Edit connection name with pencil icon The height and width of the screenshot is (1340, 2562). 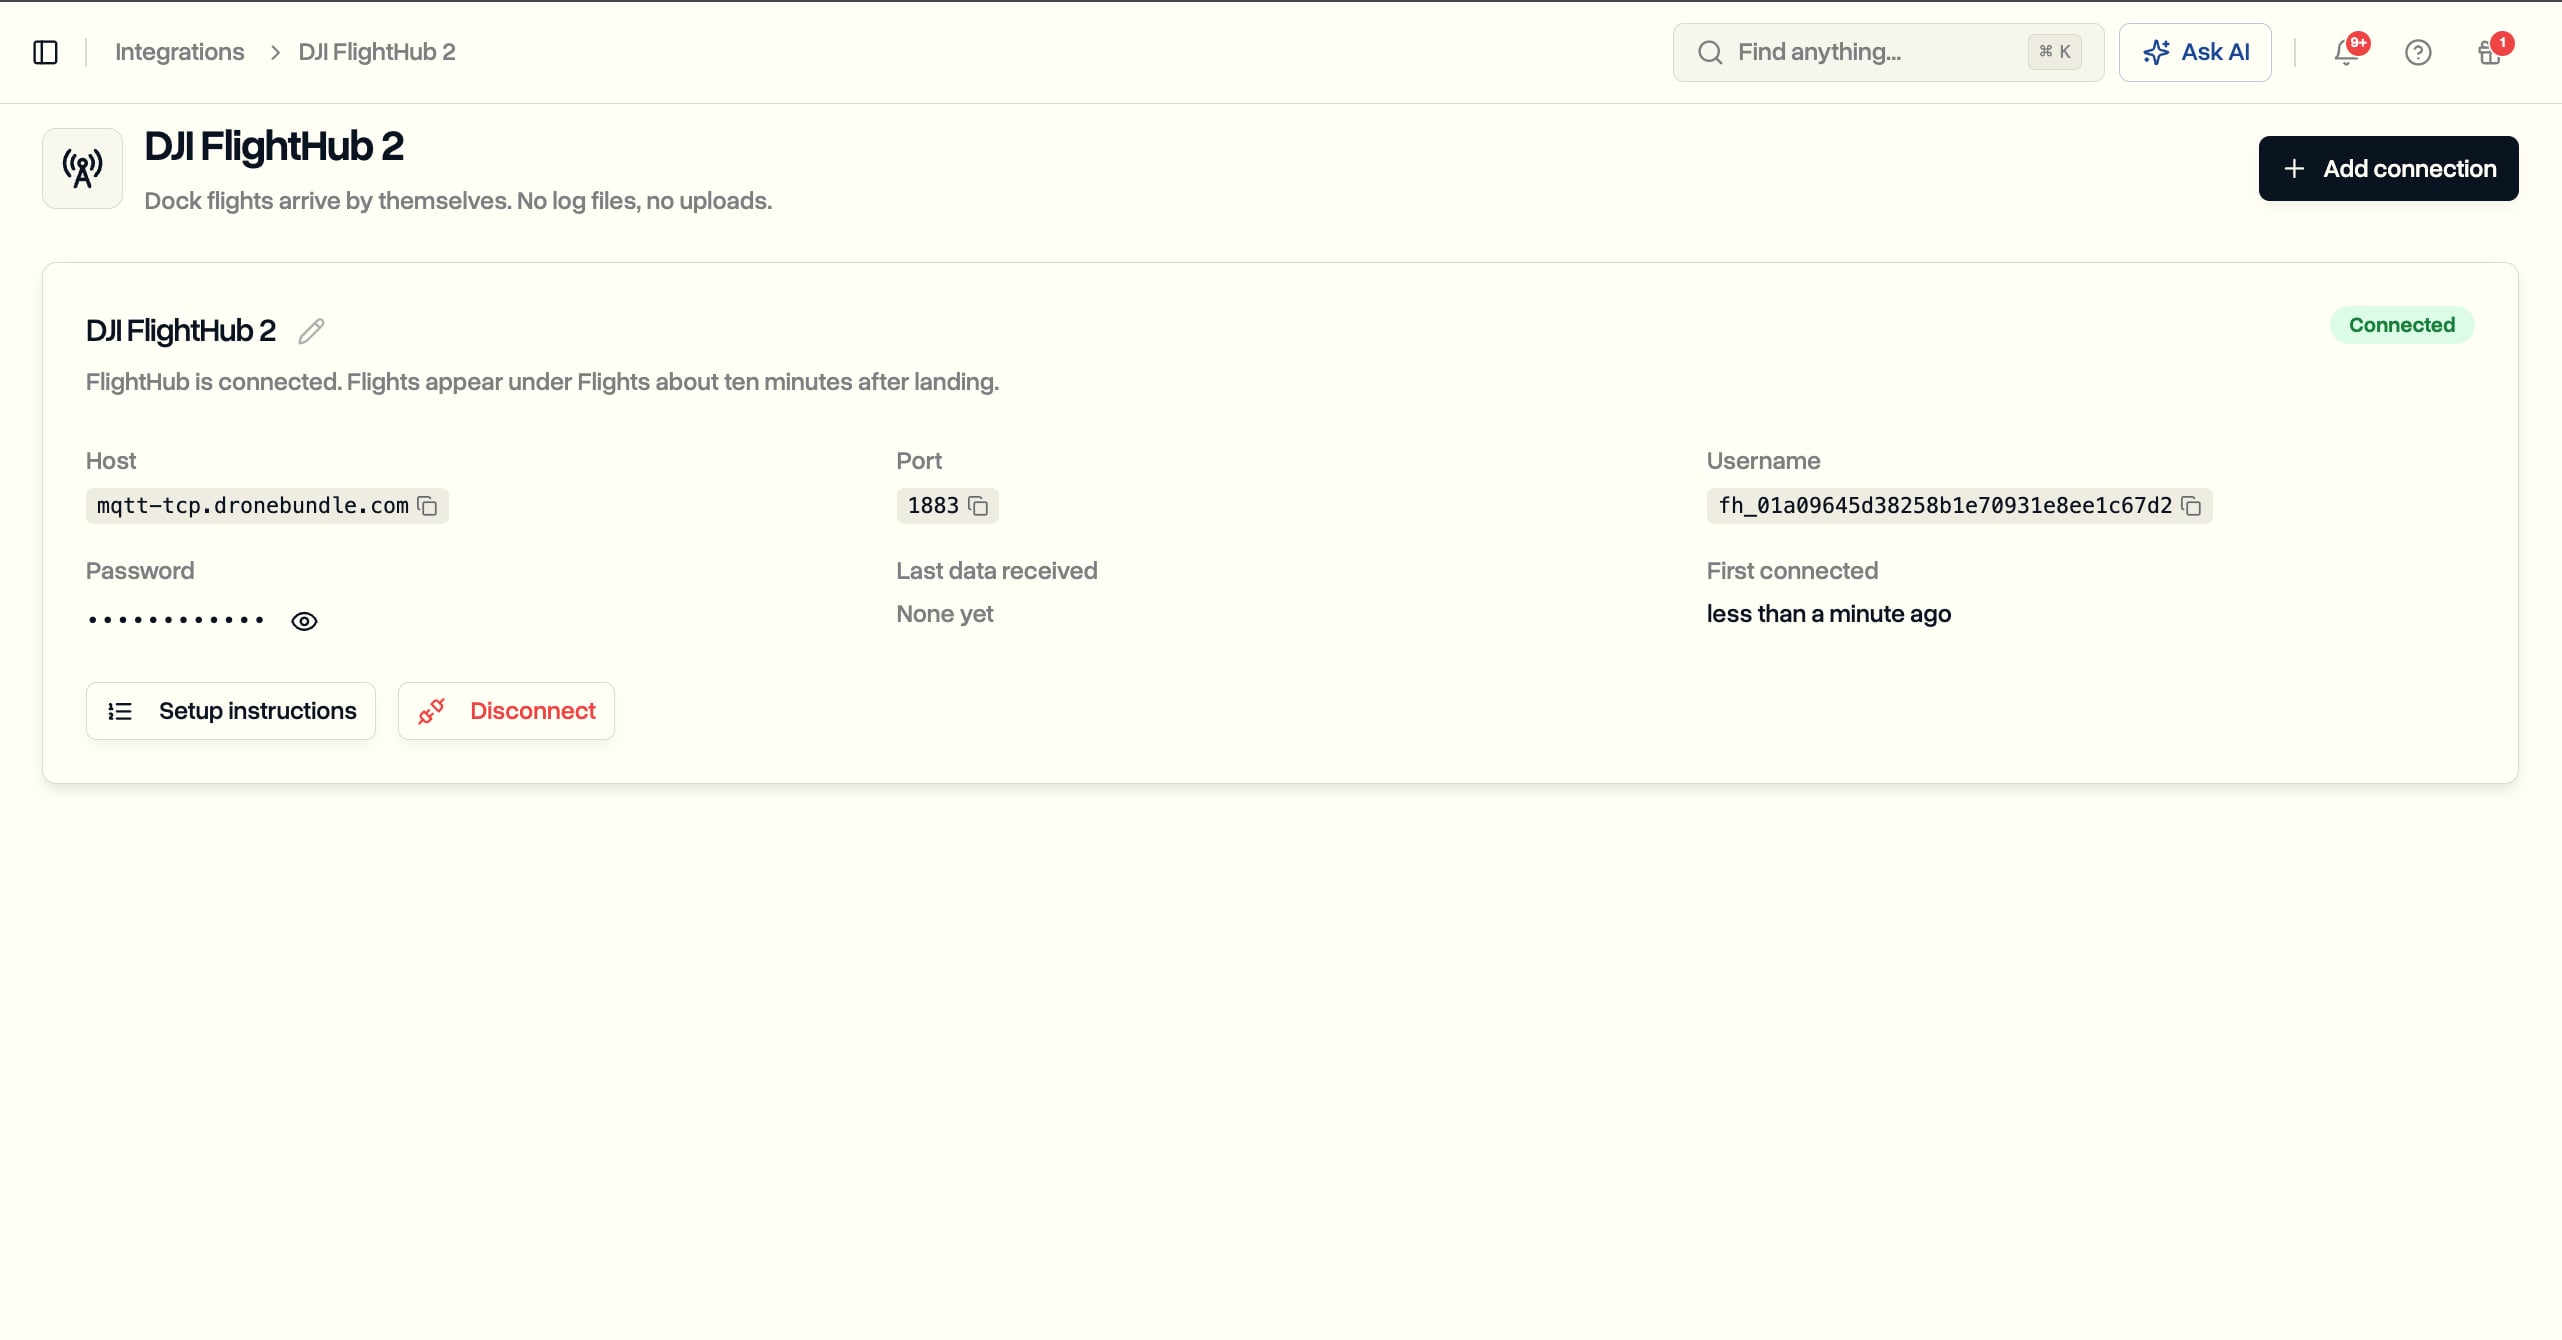[311, 331]
